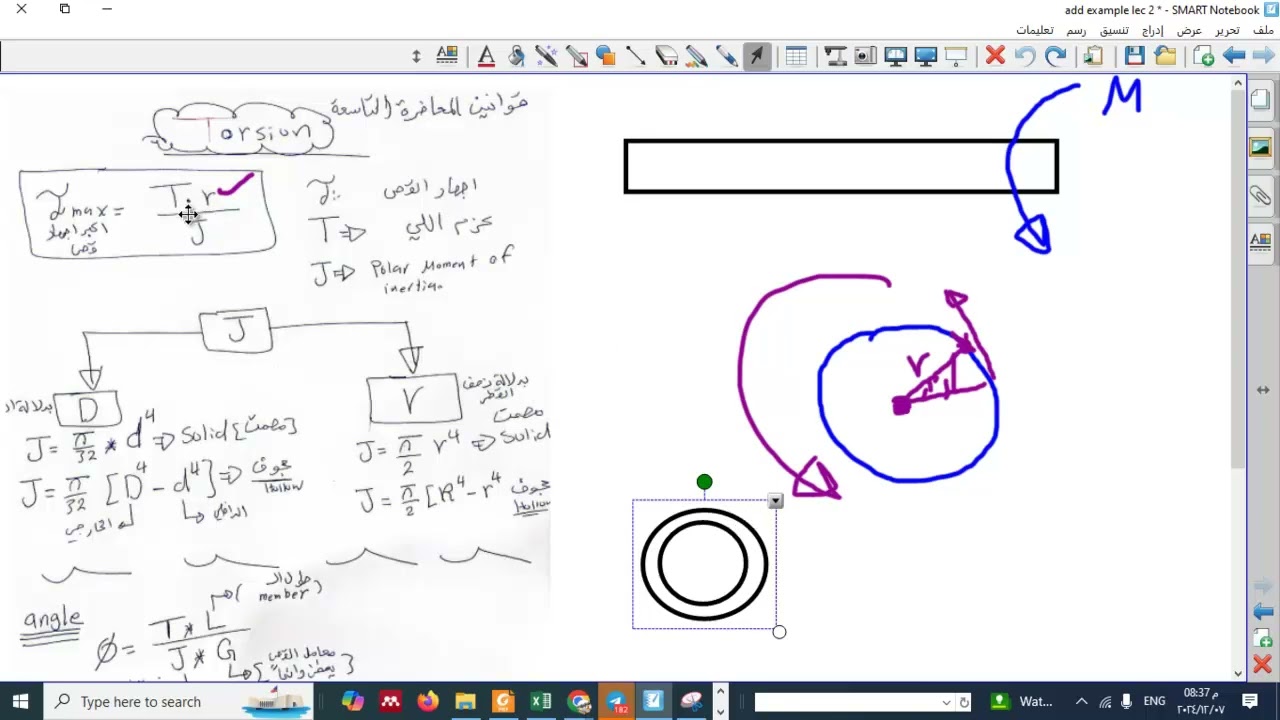Open a file using folder icon

(1164, 57)
